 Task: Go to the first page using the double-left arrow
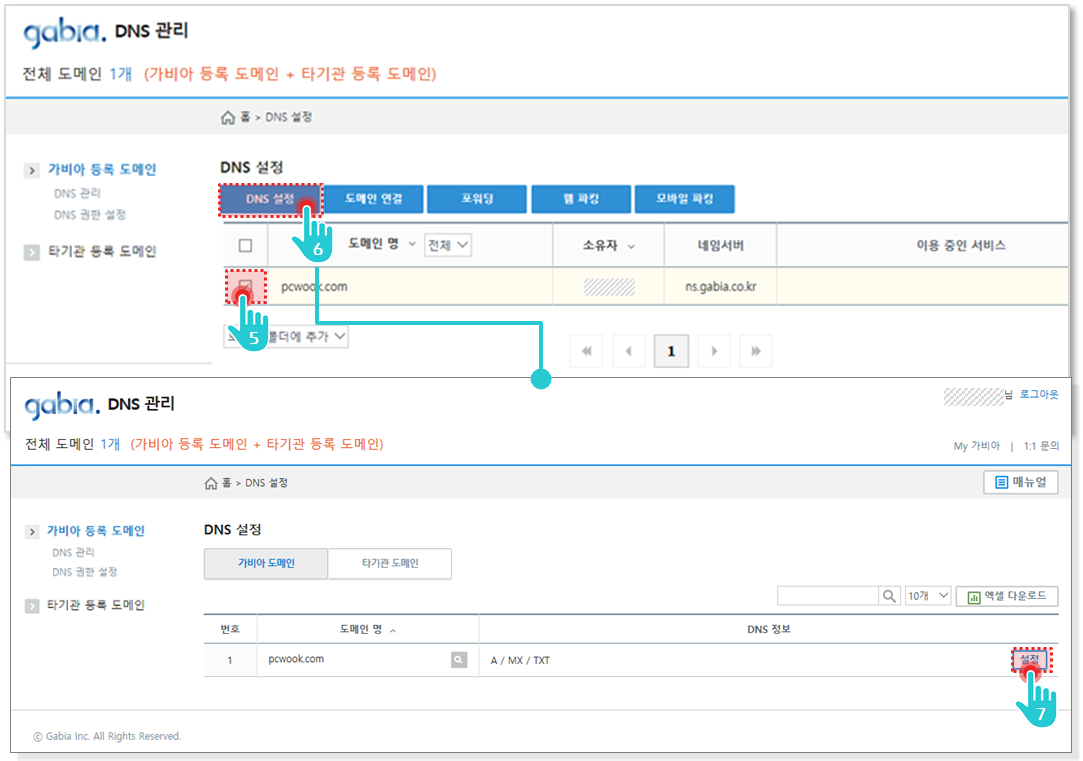(587, 351)
